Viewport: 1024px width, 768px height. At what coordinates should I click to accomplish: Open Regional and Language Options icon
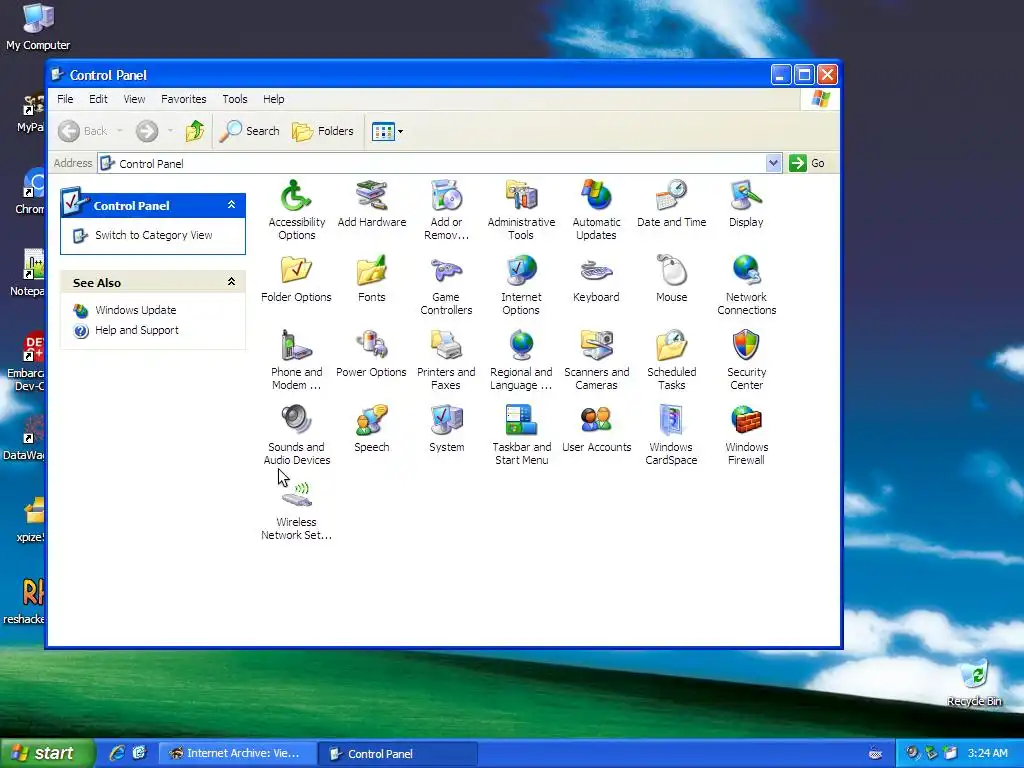pos(521,345)
